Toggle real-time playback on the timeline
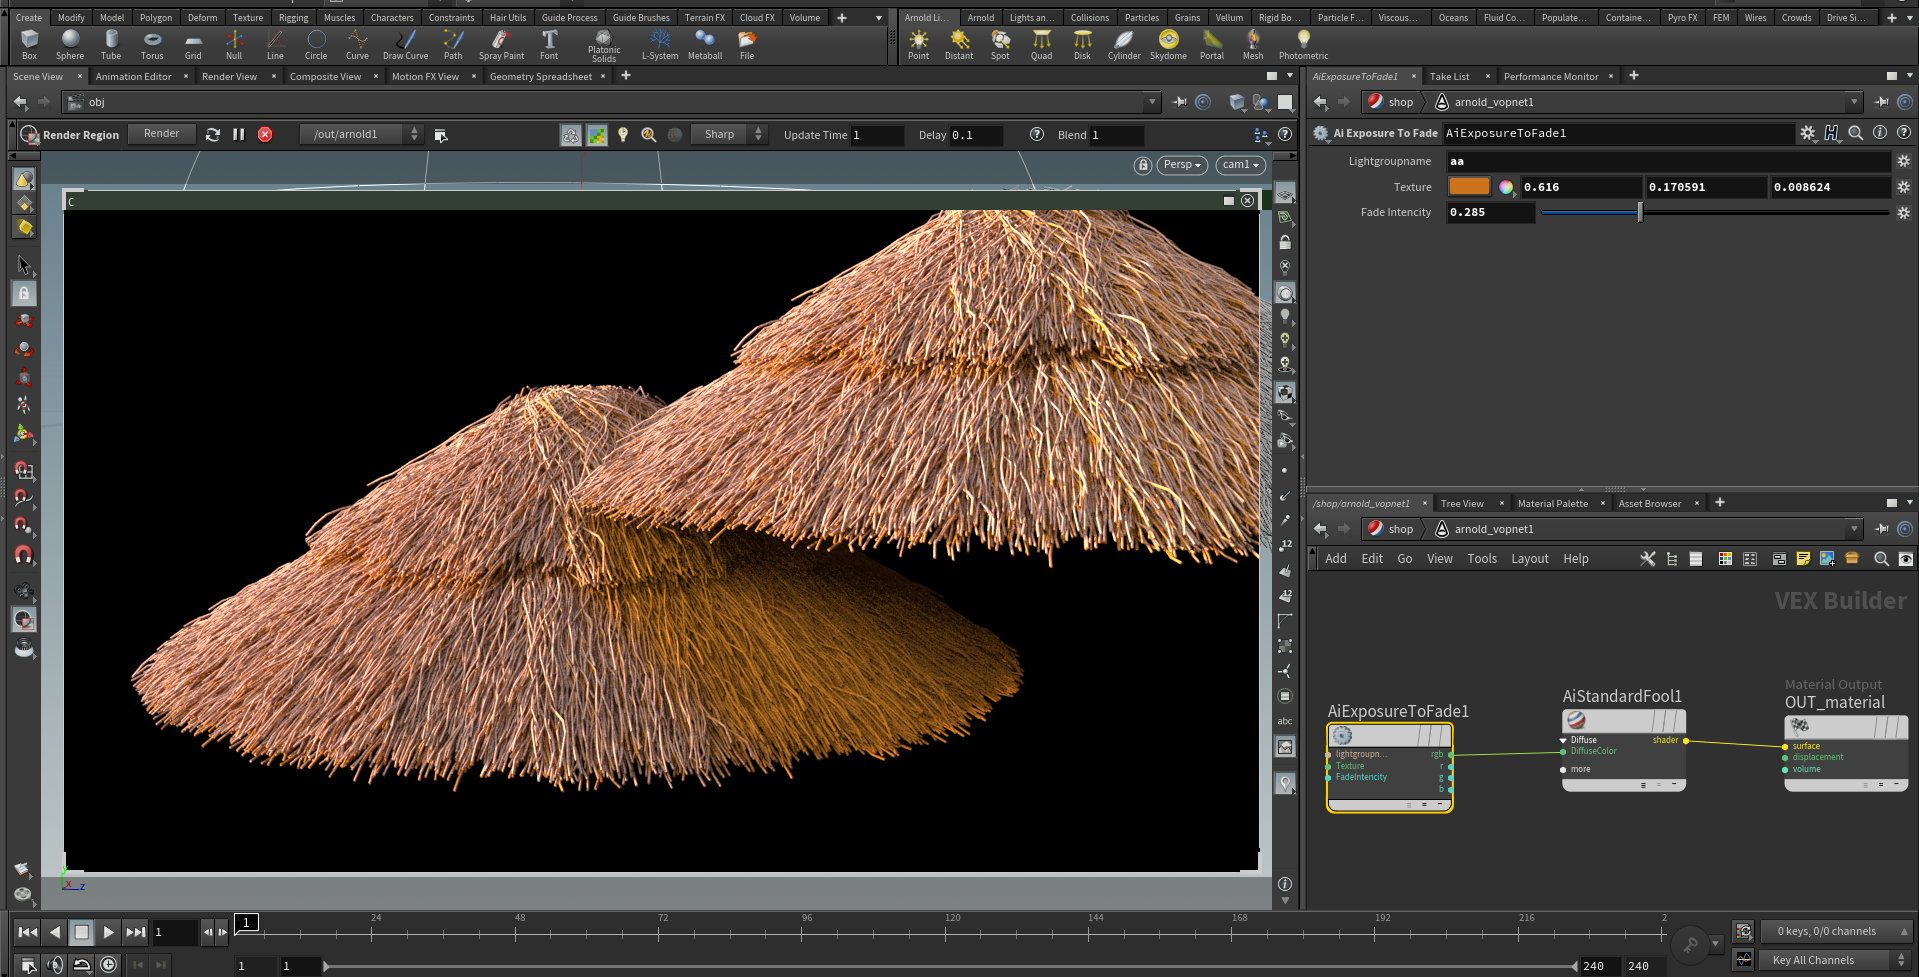The width and height of the screenshot is (1919, 977). [x=108, y=964]
